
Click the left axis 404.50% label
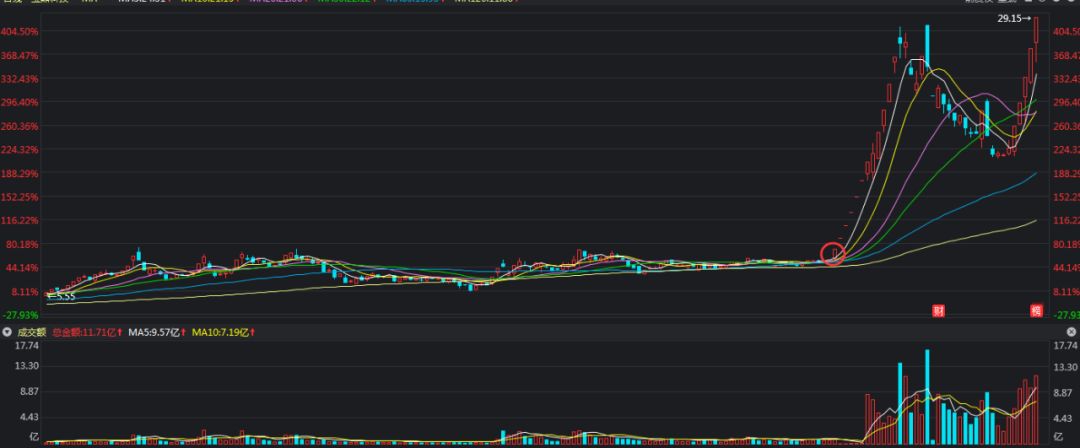click(20, 32)
